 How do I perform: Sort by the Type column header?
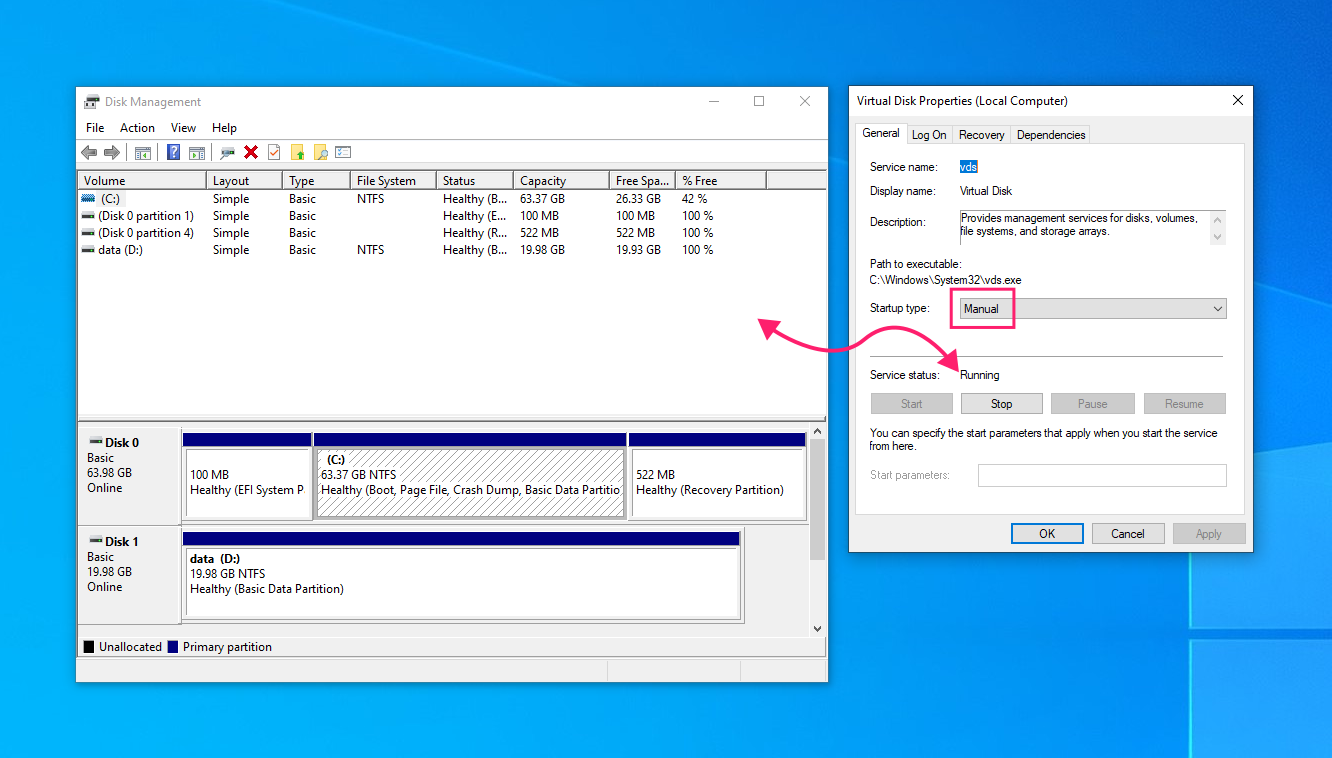point(317,181)
